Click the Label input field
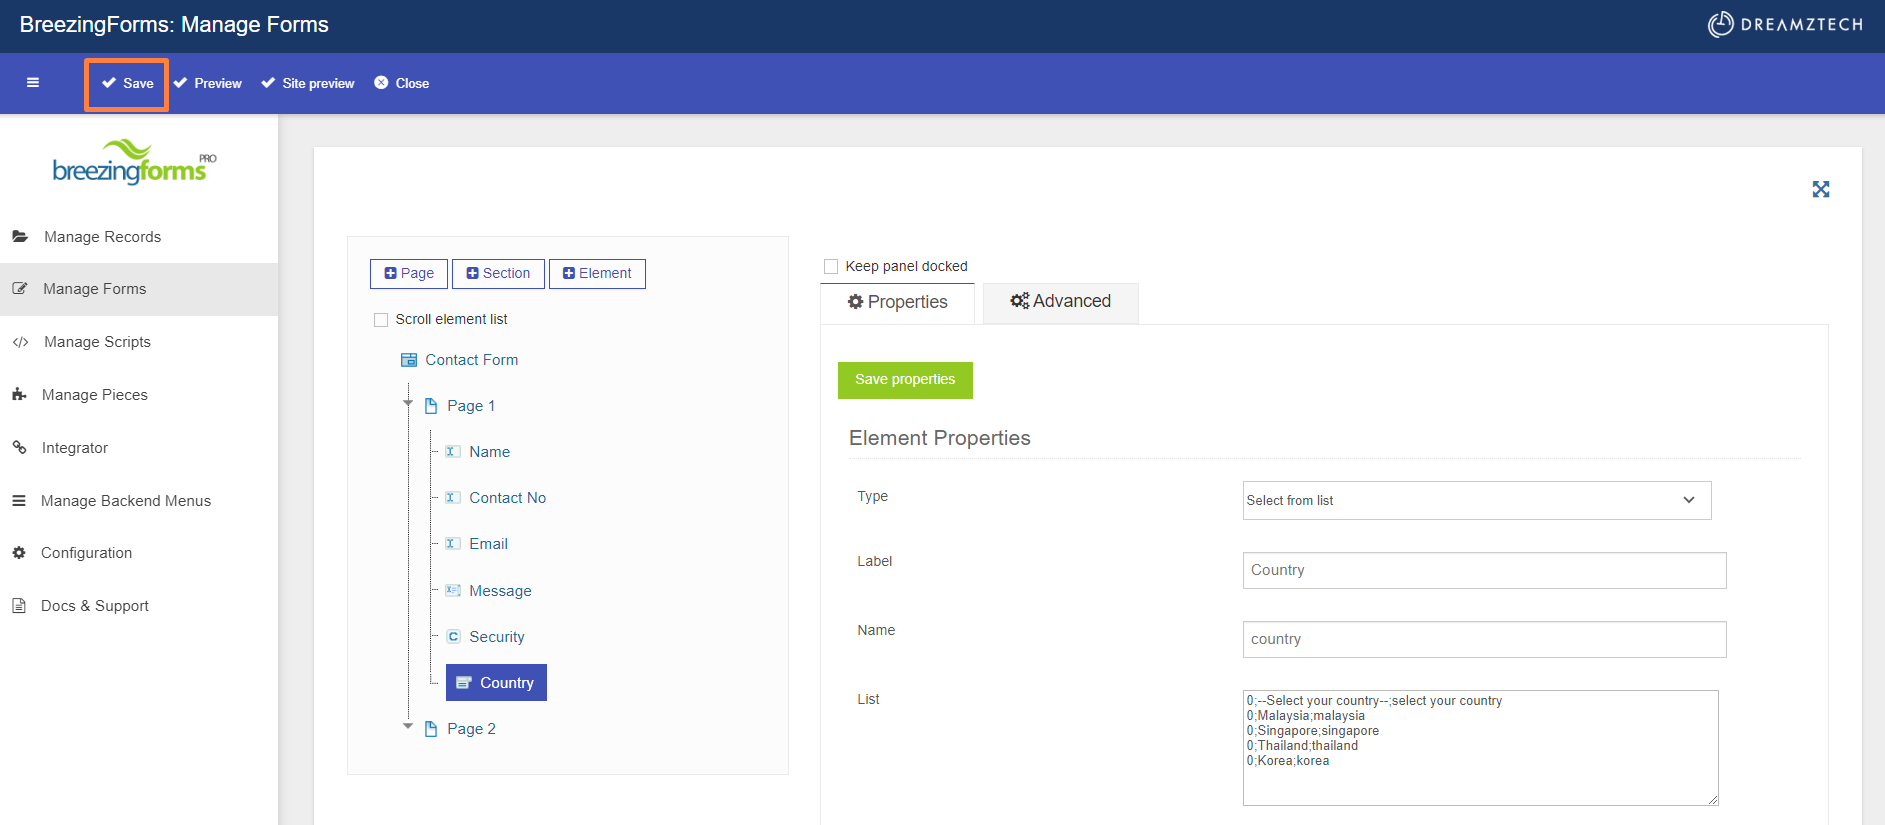Image resolution: width=1885 pixels, height=825 pixels. pos(1485,571)
